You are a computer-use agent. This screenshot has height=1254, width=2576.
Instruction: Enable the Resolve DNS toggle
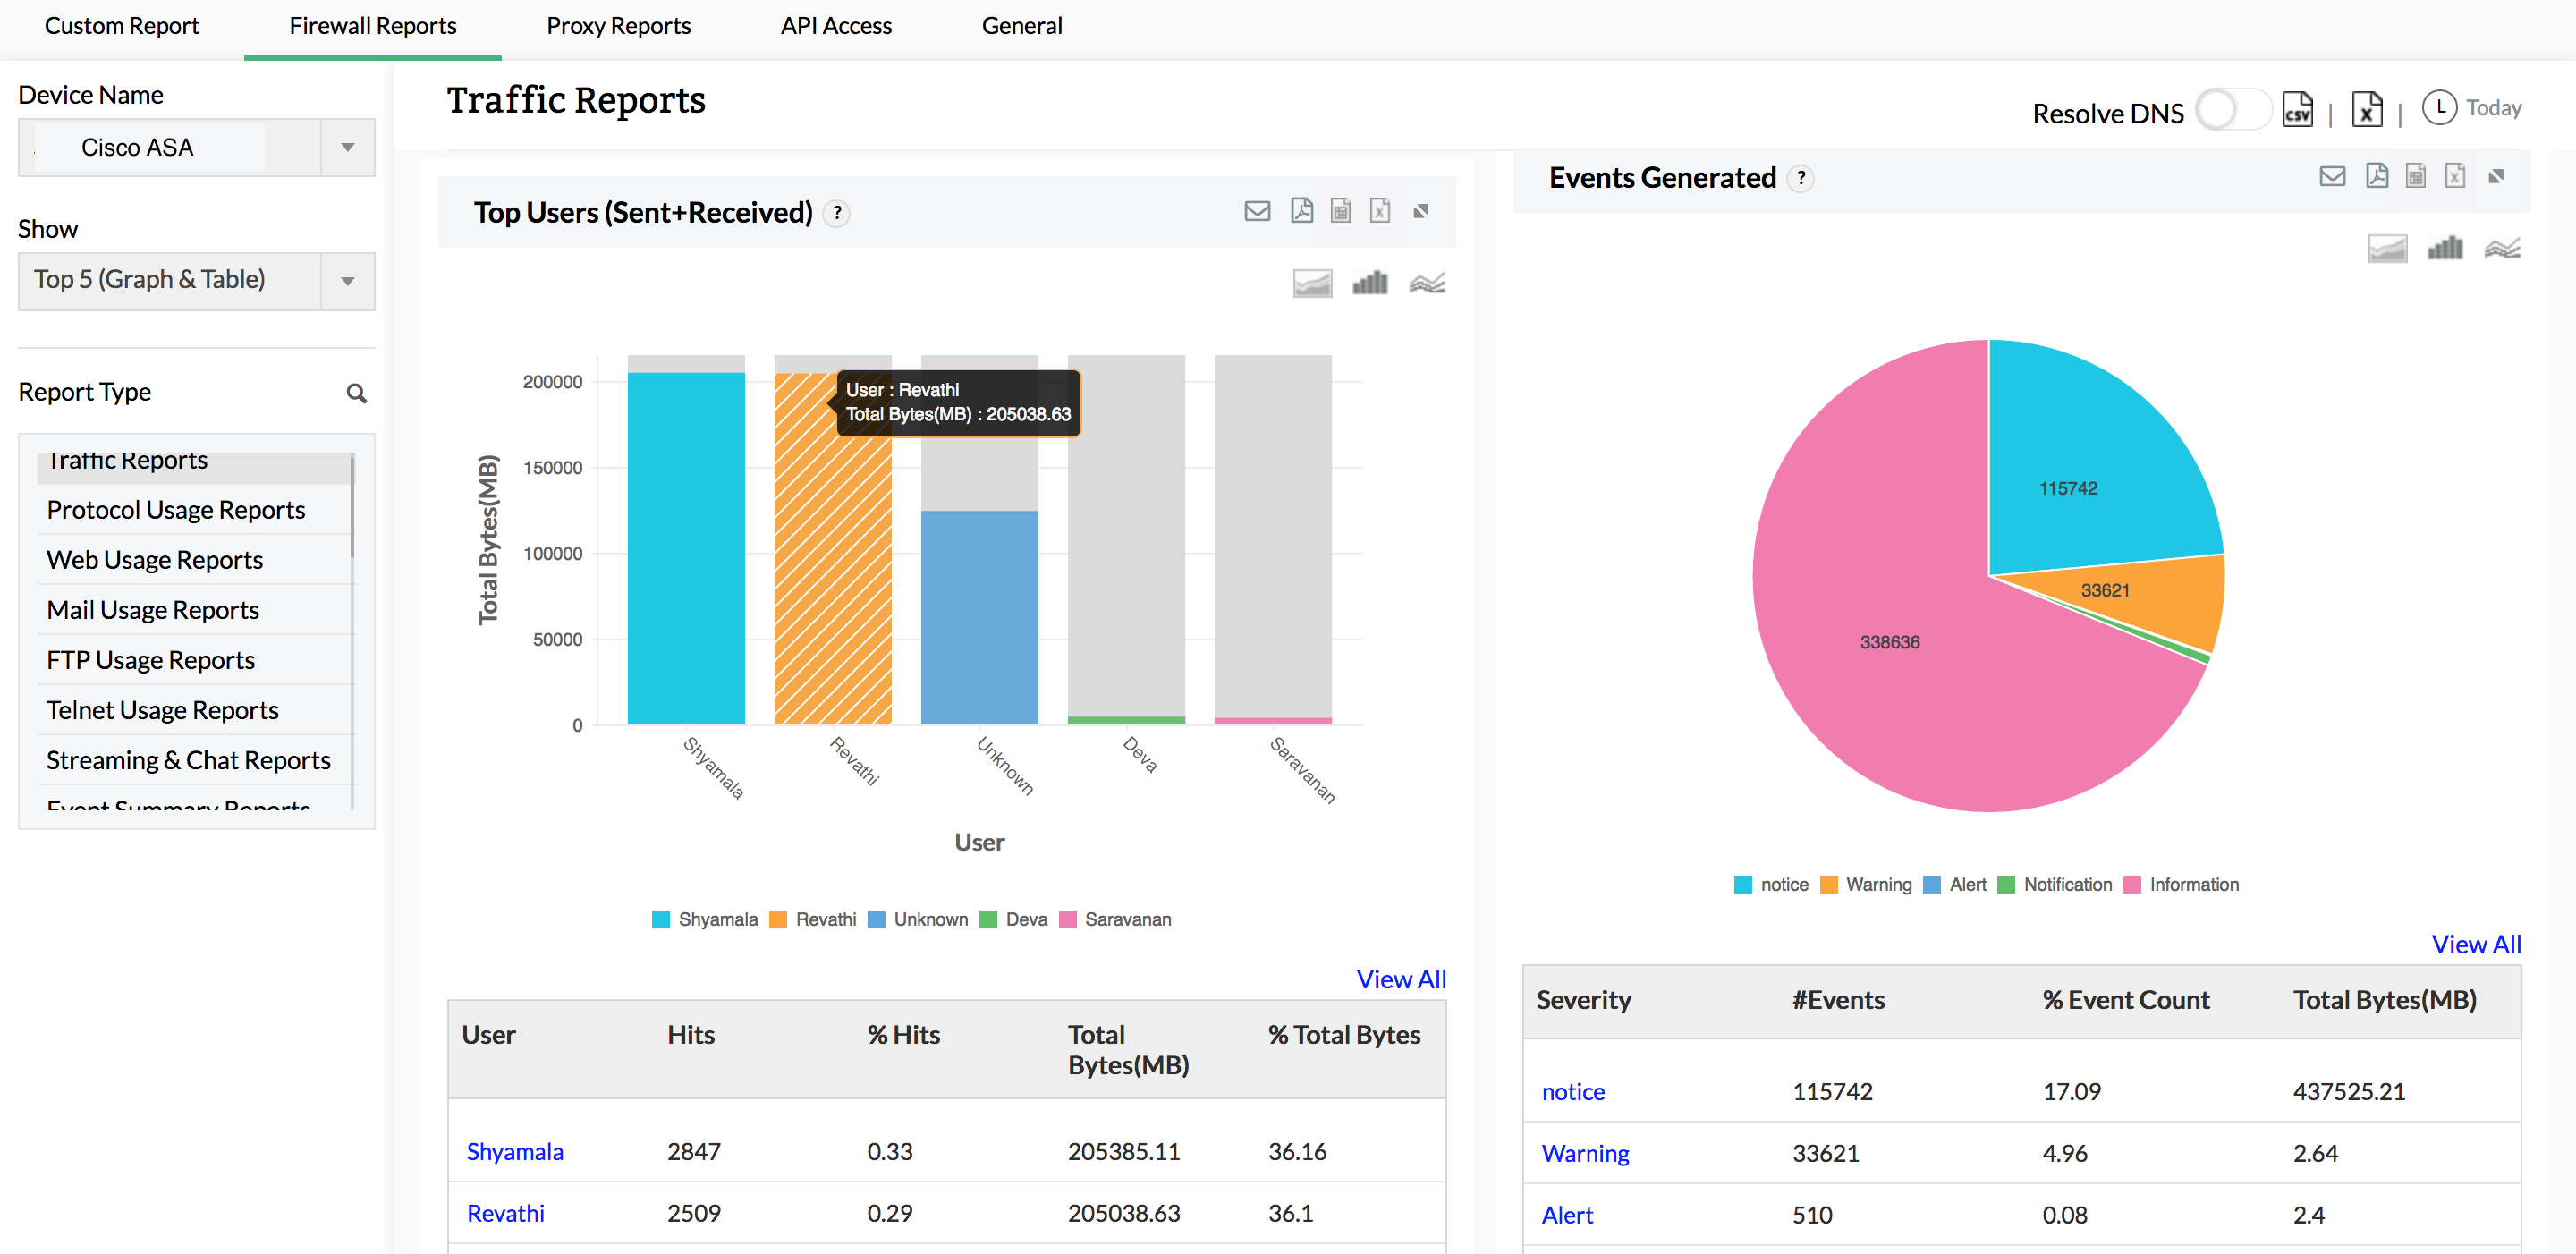(x=2233, y=111)
